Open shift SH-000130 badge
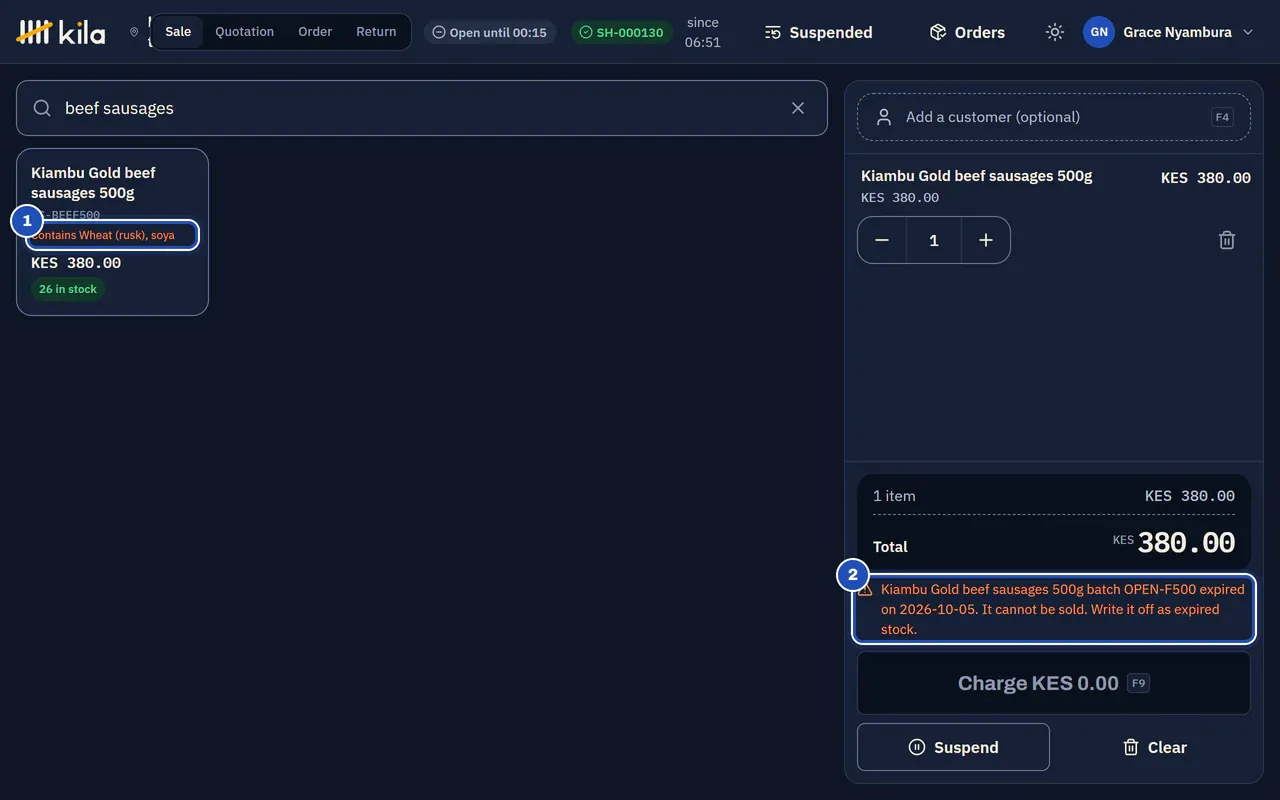This screenshot has height=800, width=1280. pos(621,32)
